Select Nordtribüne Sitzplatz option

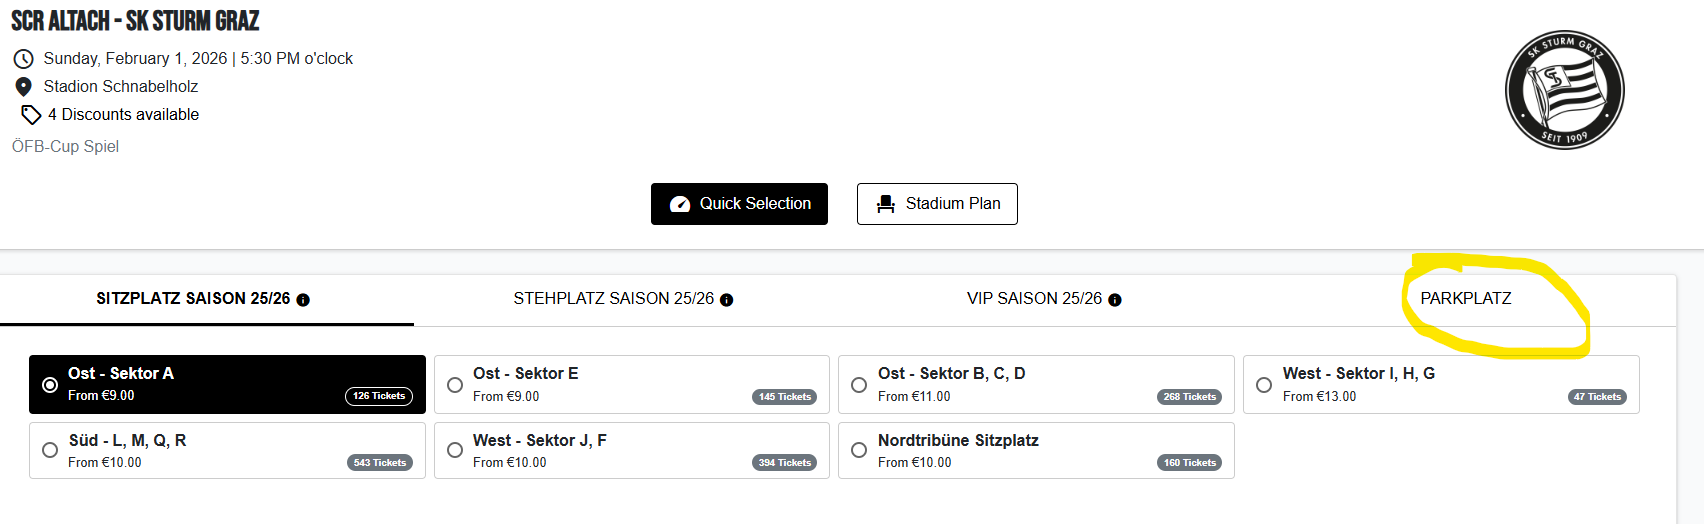[859, 450]
